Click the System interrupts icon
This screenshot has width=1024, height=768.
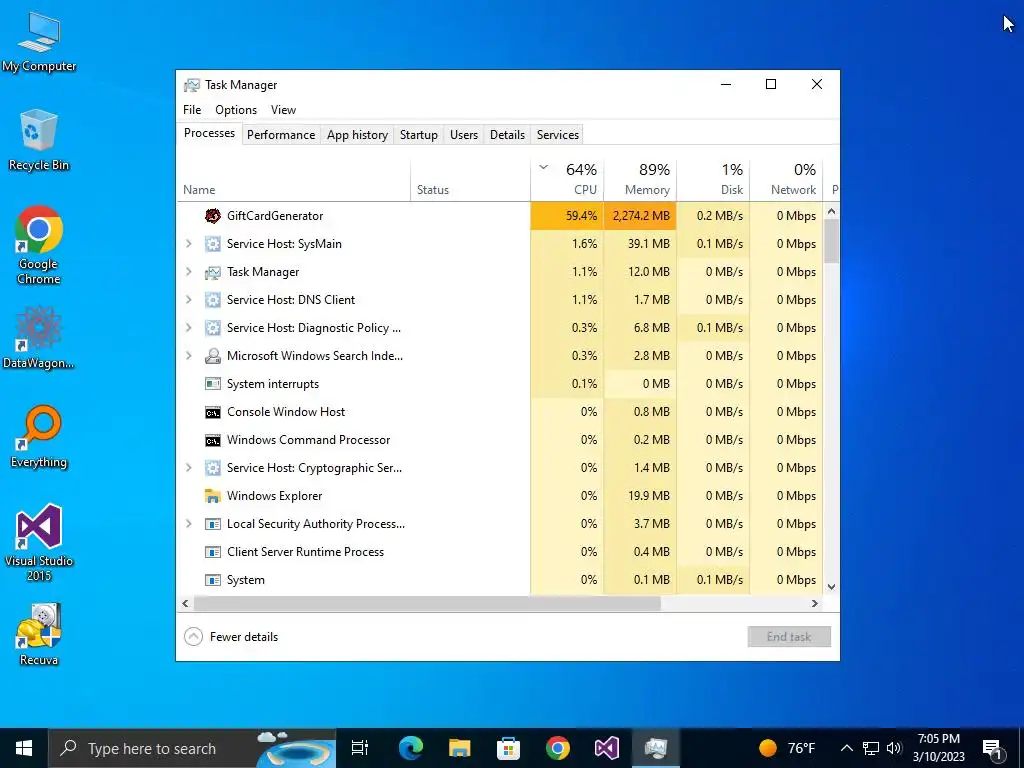coord(212,384)
